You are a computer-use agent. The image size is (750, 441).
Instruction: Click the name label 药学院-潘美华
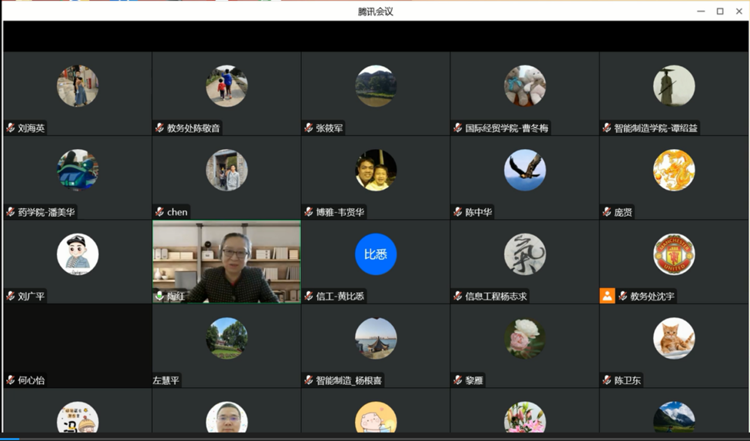45,212
